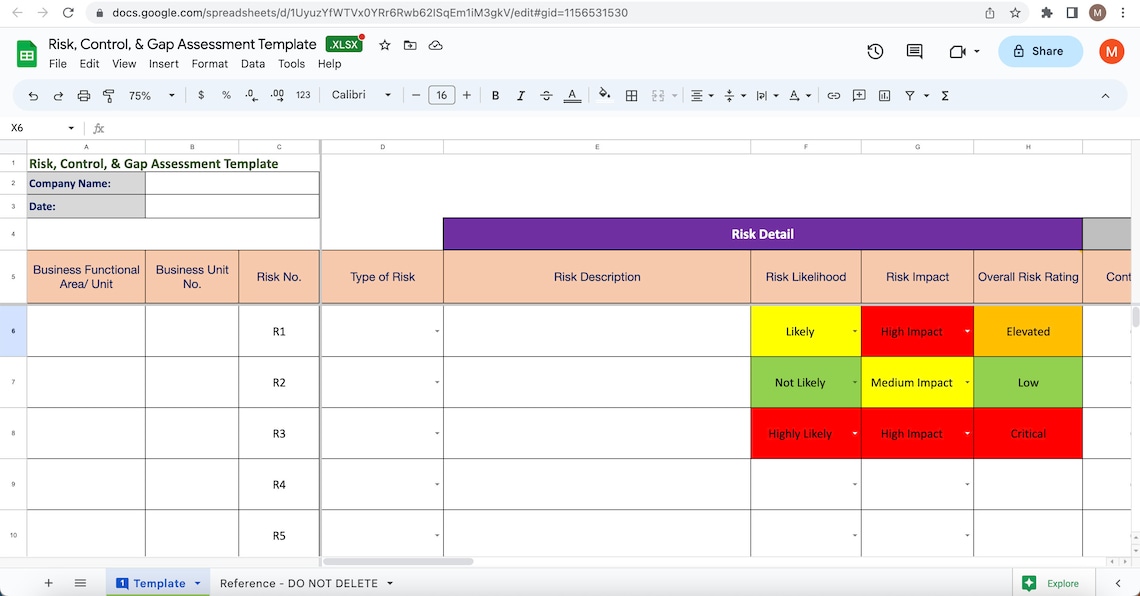Open R1 Risk Likelihood dropdown

click(854, 331)
